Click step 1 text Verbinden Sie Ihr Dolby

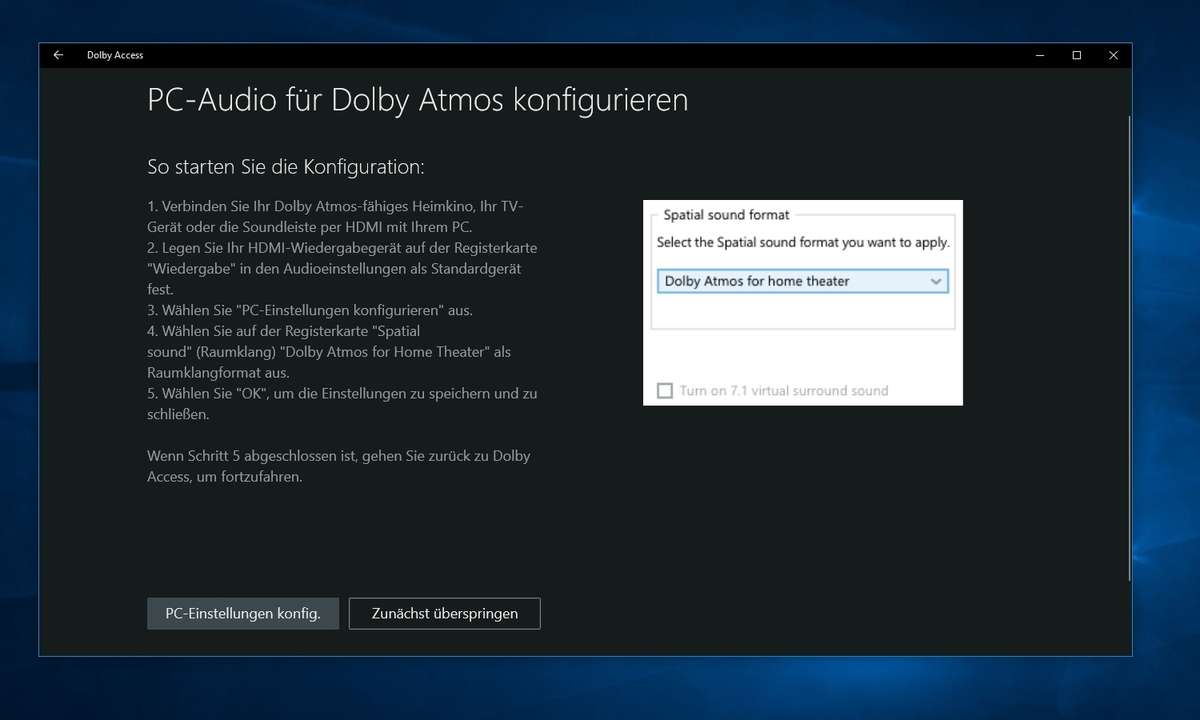tap(335, 216)
